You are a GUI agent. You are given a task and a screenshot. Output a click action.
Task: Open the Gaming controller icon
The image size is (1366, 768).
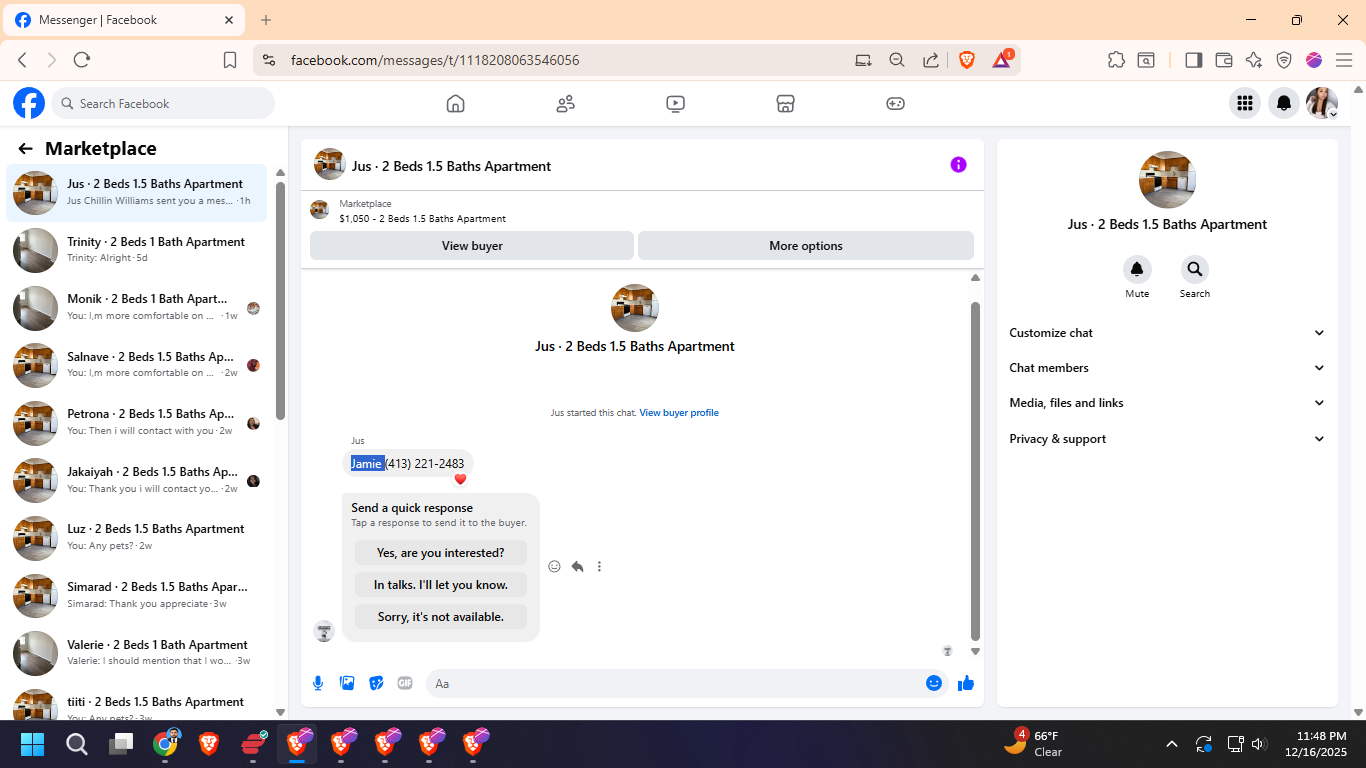[x=895, y=103]
